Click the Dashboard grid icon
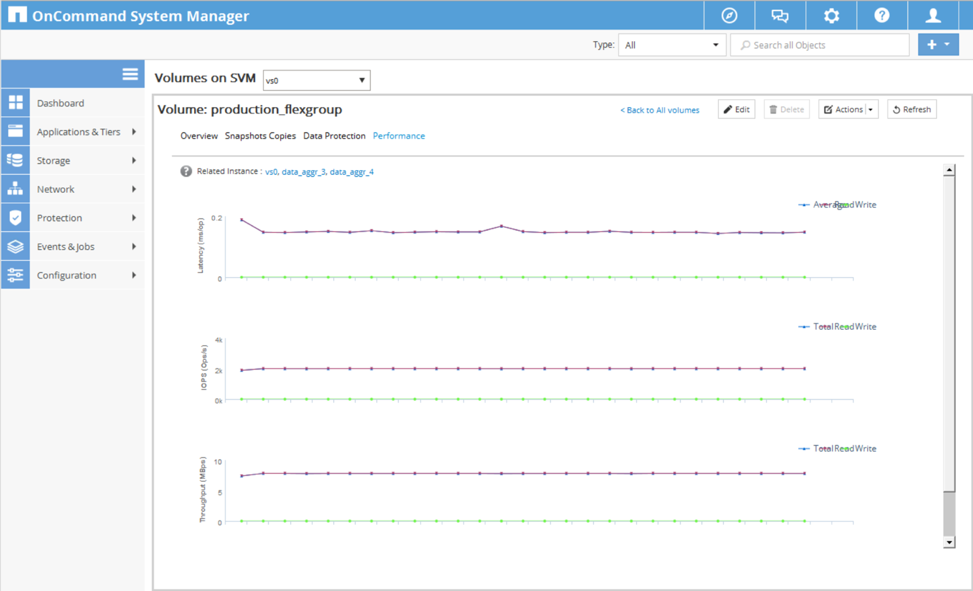The image size is (973, 591). [16, 103]
